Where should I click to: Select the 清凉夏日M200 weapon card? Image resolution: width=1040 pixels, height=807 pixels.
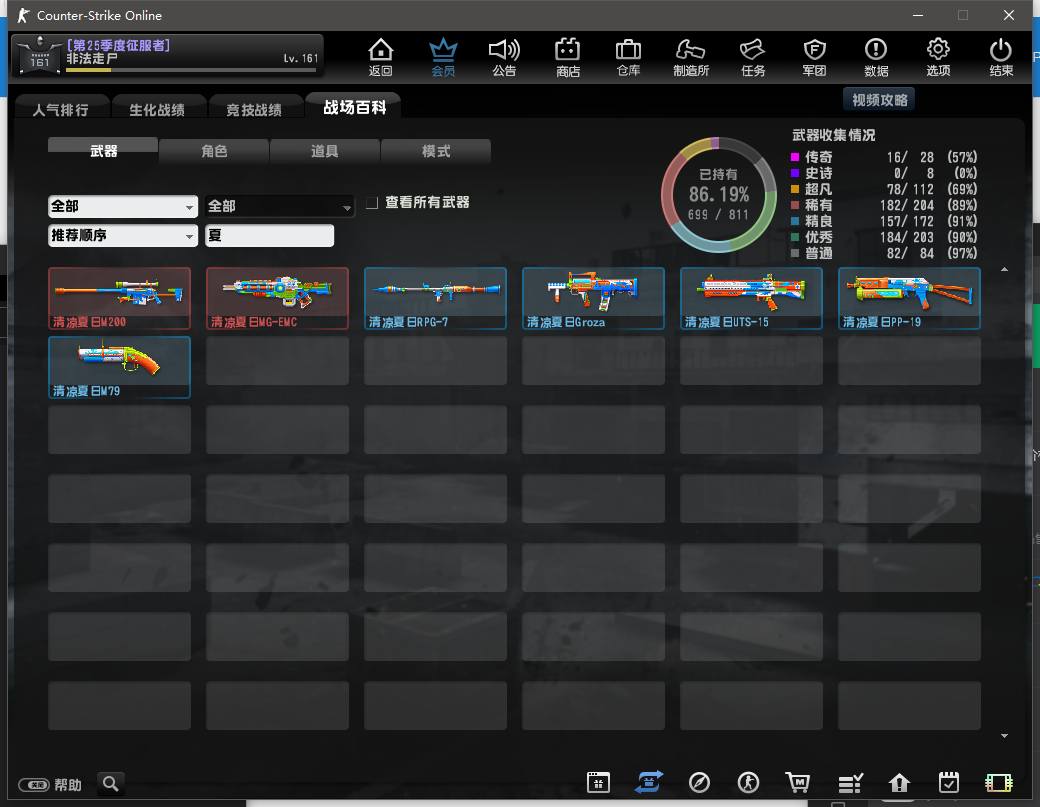119,298
